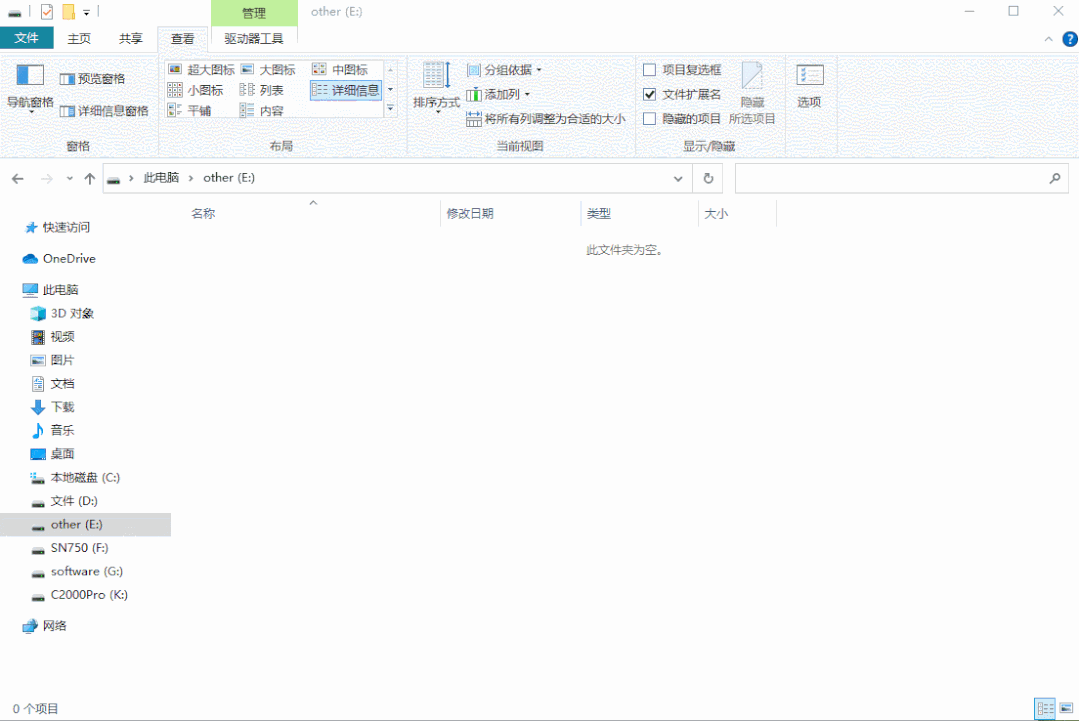The image size is (1079, 721).
Task: Click the refresh icon in address bar
Action: (708, 178)
